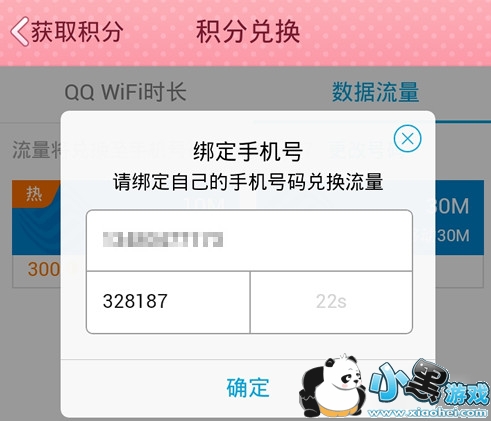Tap the back arrow icon
491x421 pixels.
pyautogui.click(x=20, y=32)
